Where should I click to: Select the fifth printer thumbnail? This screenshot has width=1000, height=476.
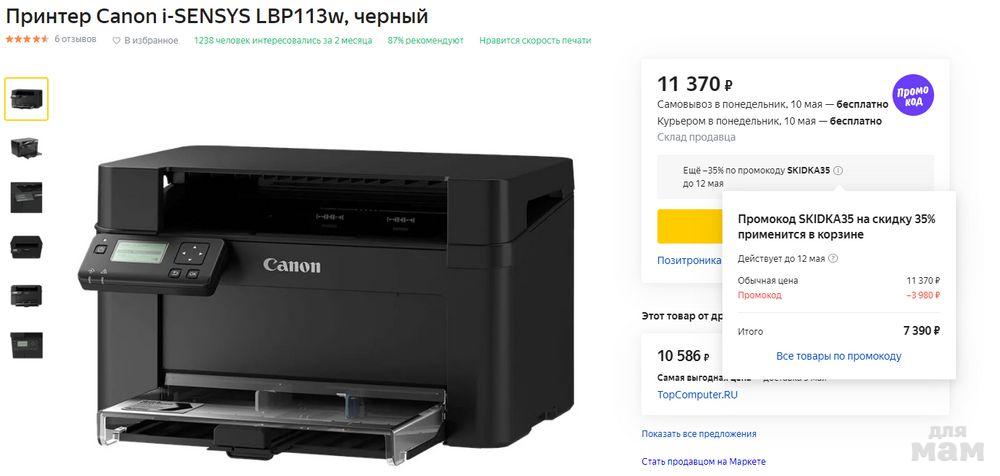click(x=26, y=295)
